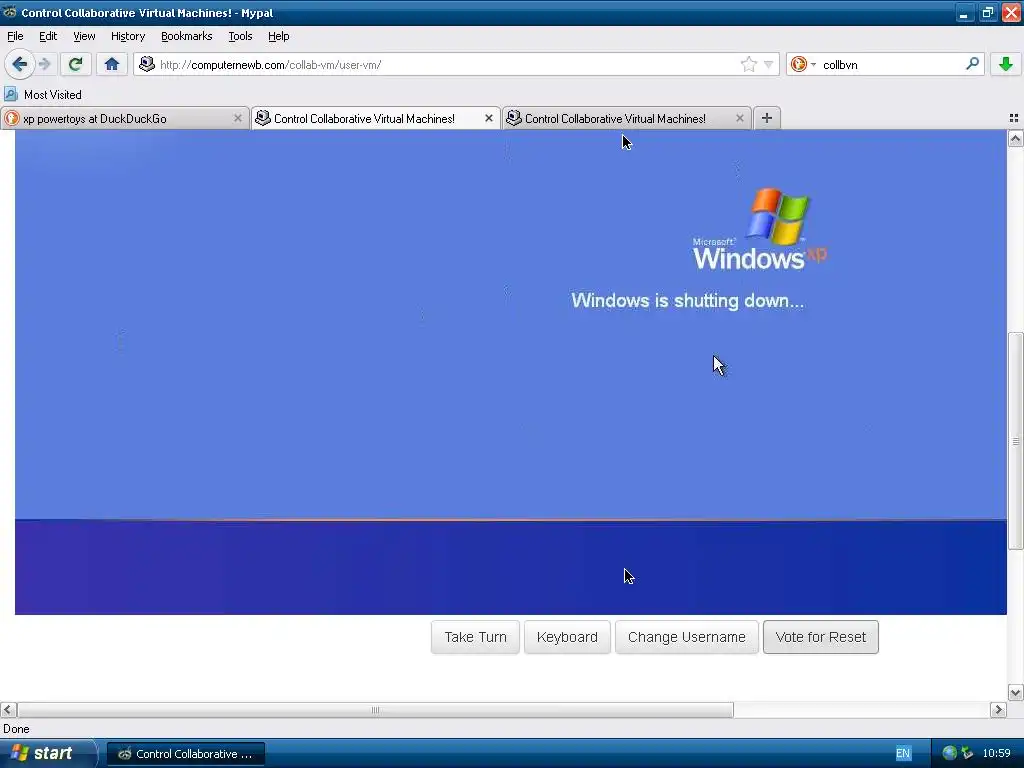Open the DuckDuckGo search engine selector
The width and height of the screenshot is (1024, 768).
point(803,64)
